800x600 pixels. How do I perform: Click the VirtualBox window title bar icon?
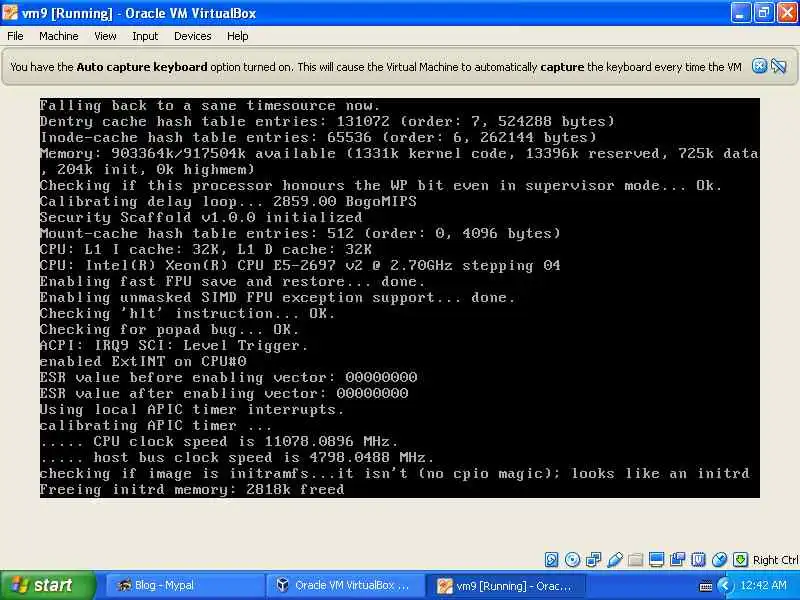tap(9, 12)
